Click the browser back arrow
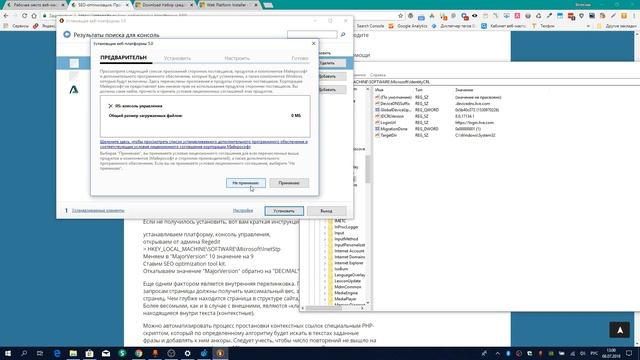 pos(6,16)
